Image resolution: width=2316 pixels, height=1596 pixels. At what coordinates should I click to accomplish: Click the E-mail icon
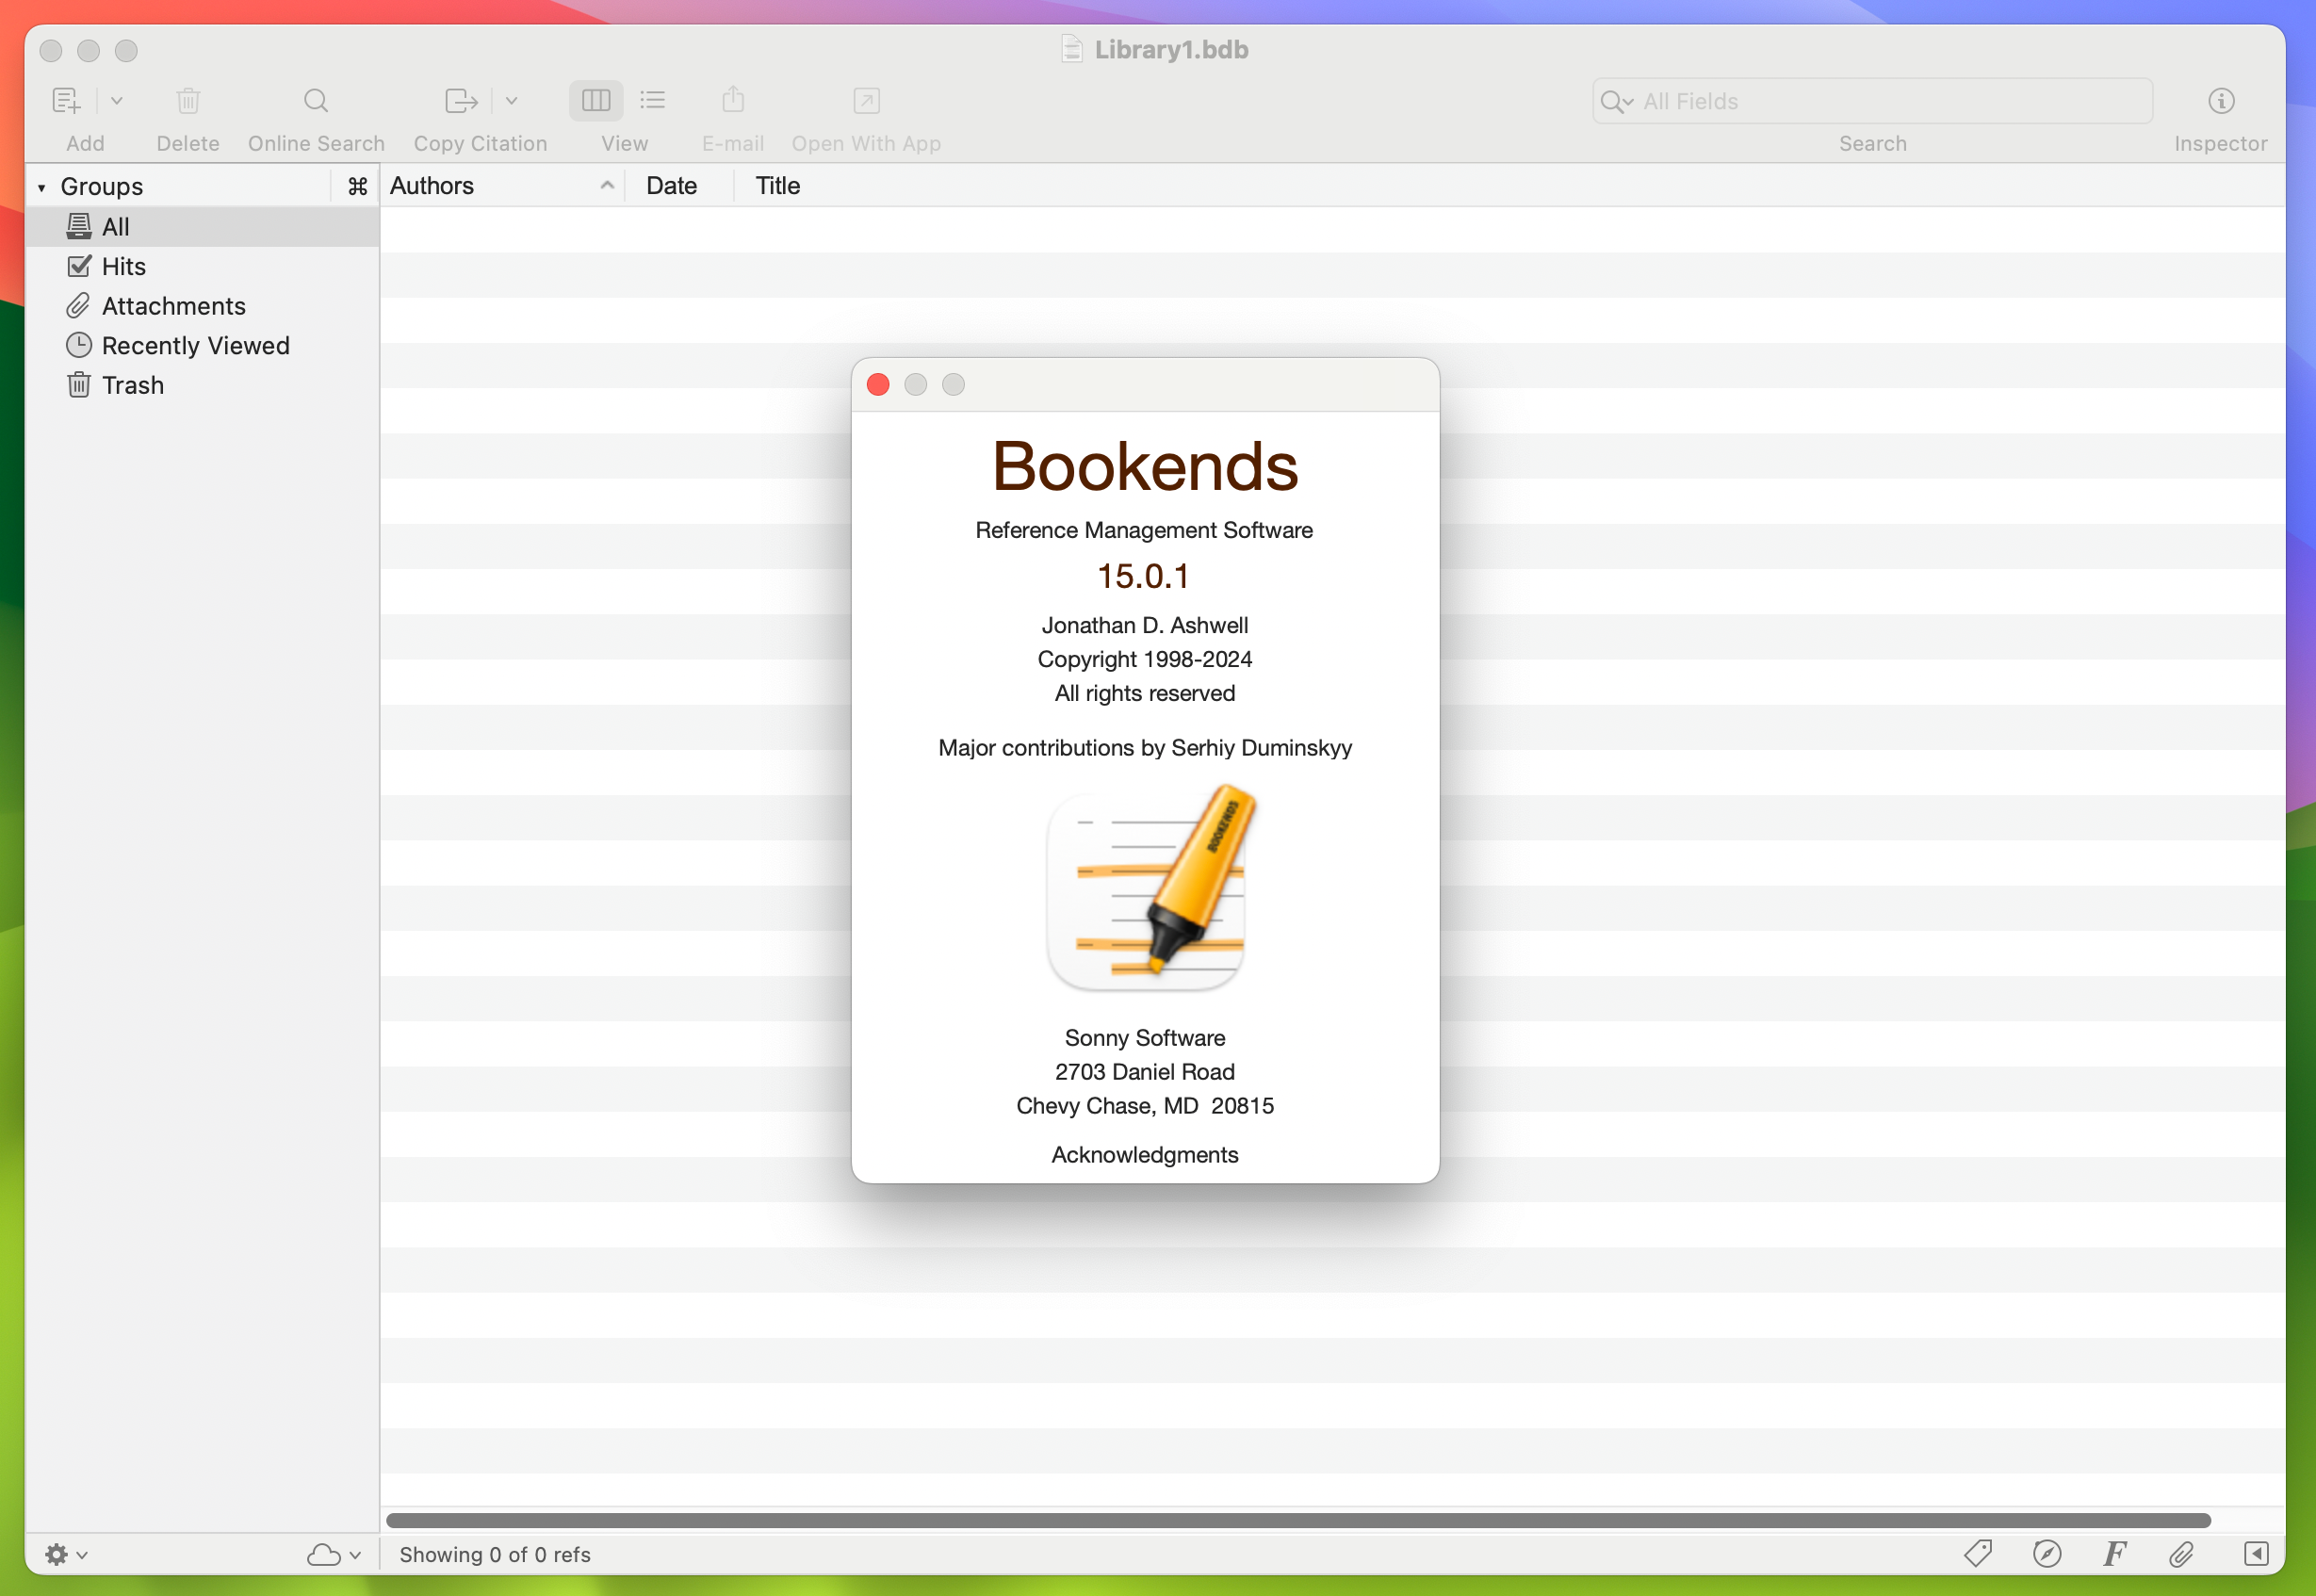tap(732, 100)
